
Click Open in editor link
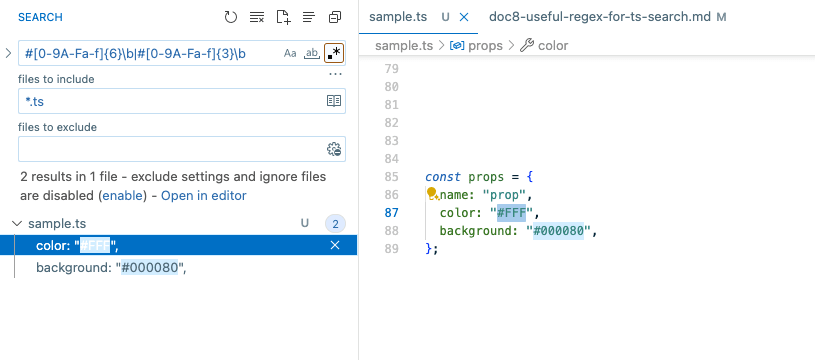(204, 196)
